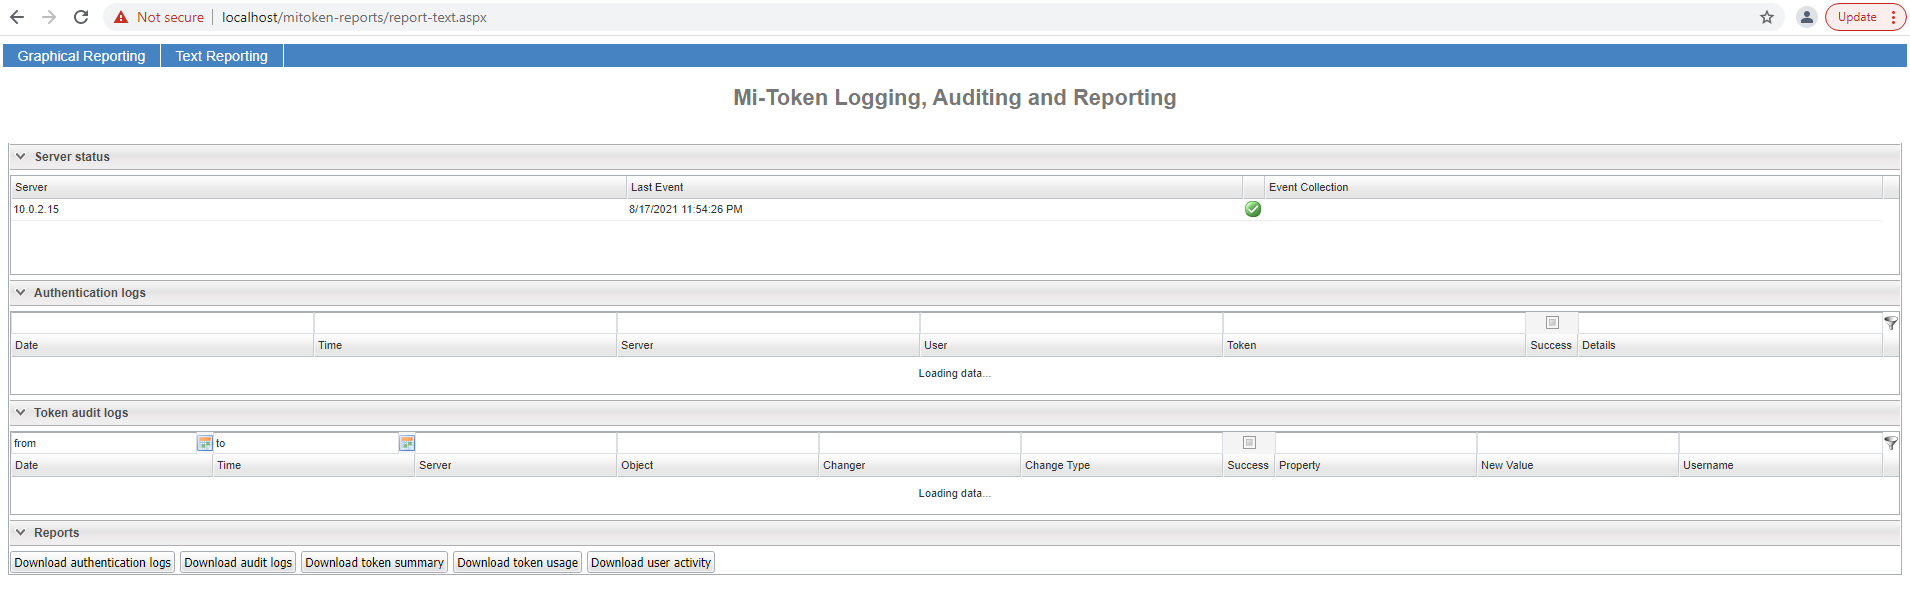Viewport: 1910px width, 605px height.
Task: Open the browser profile icon
Action: tap(1806, 17)
